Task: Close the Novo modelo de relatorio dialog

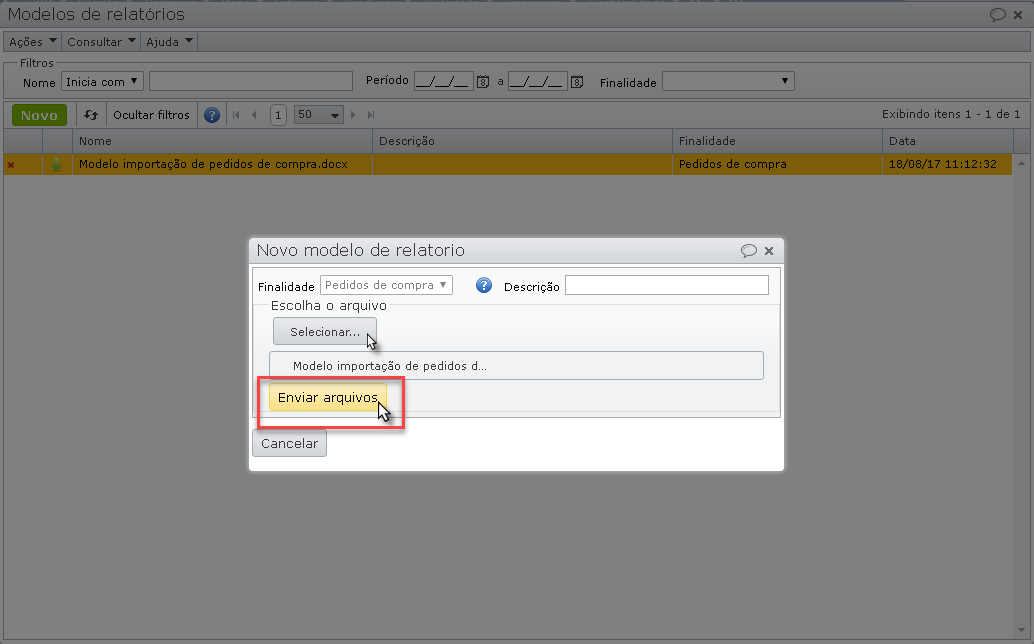Action: coord(769,250)
